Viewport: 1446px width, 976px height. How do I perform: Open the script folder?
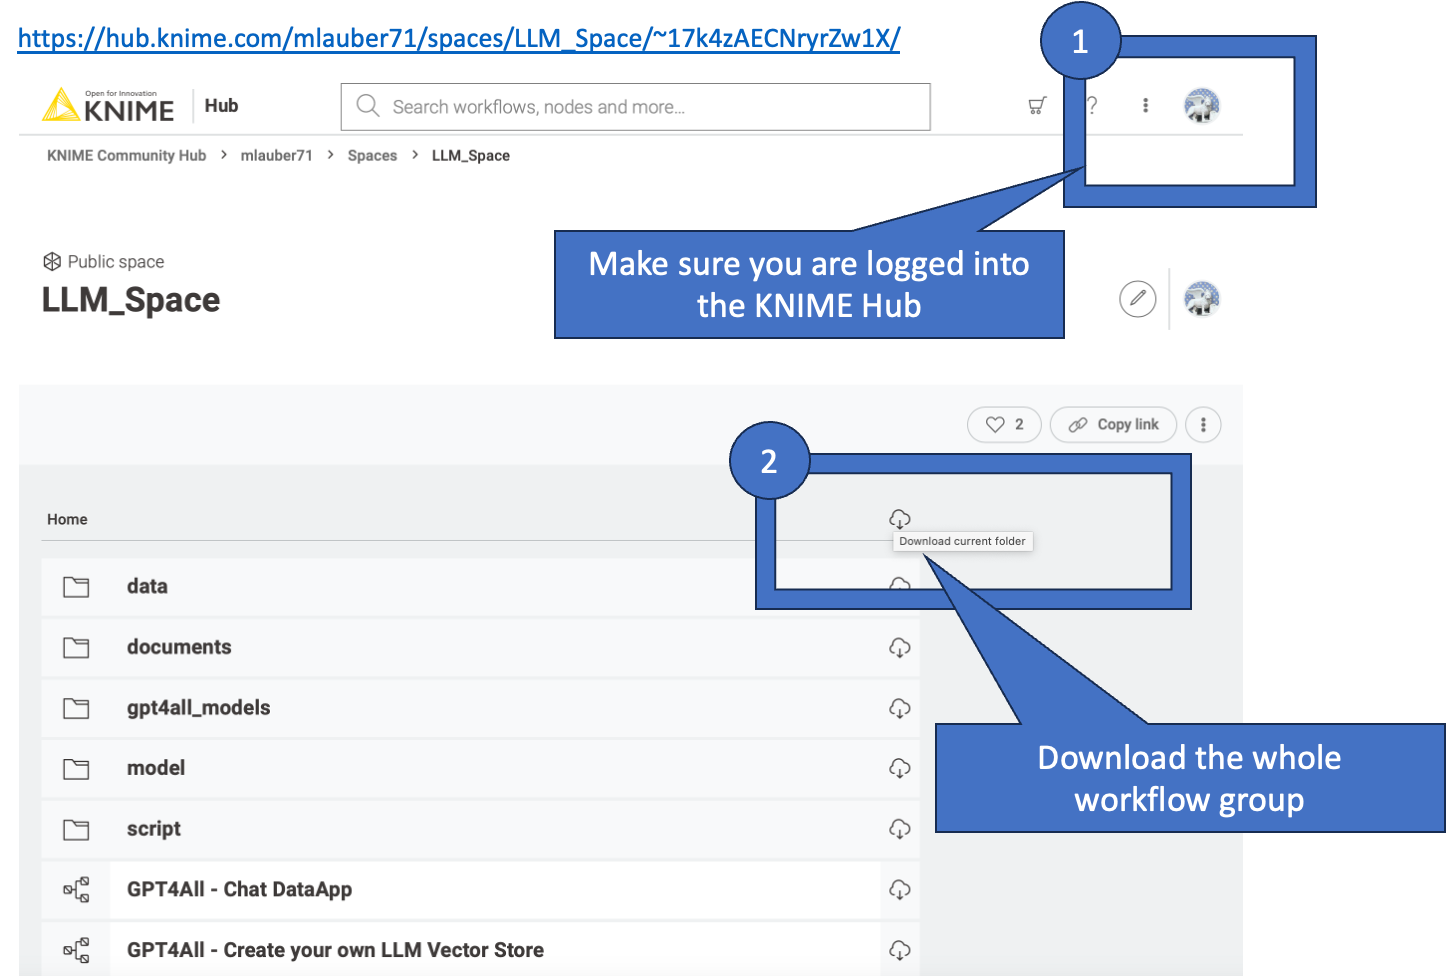pos(154,829)
